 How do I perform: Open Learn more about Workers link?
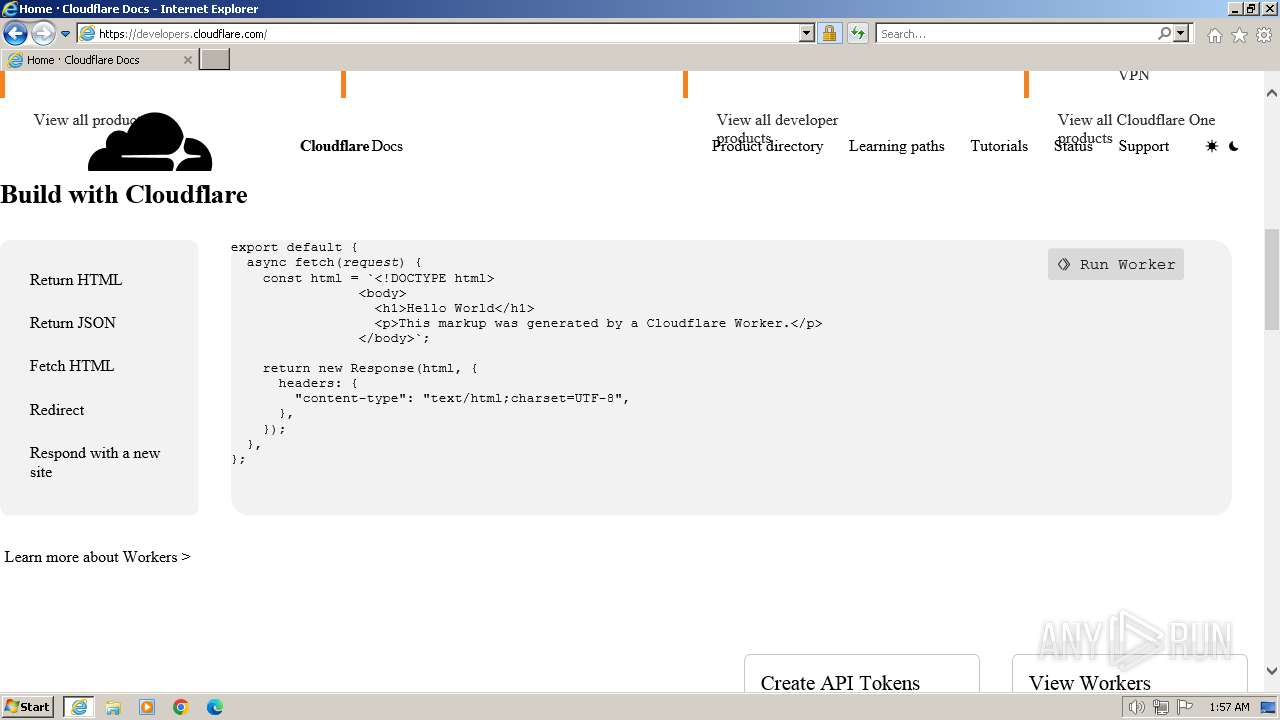coord(97,557)
